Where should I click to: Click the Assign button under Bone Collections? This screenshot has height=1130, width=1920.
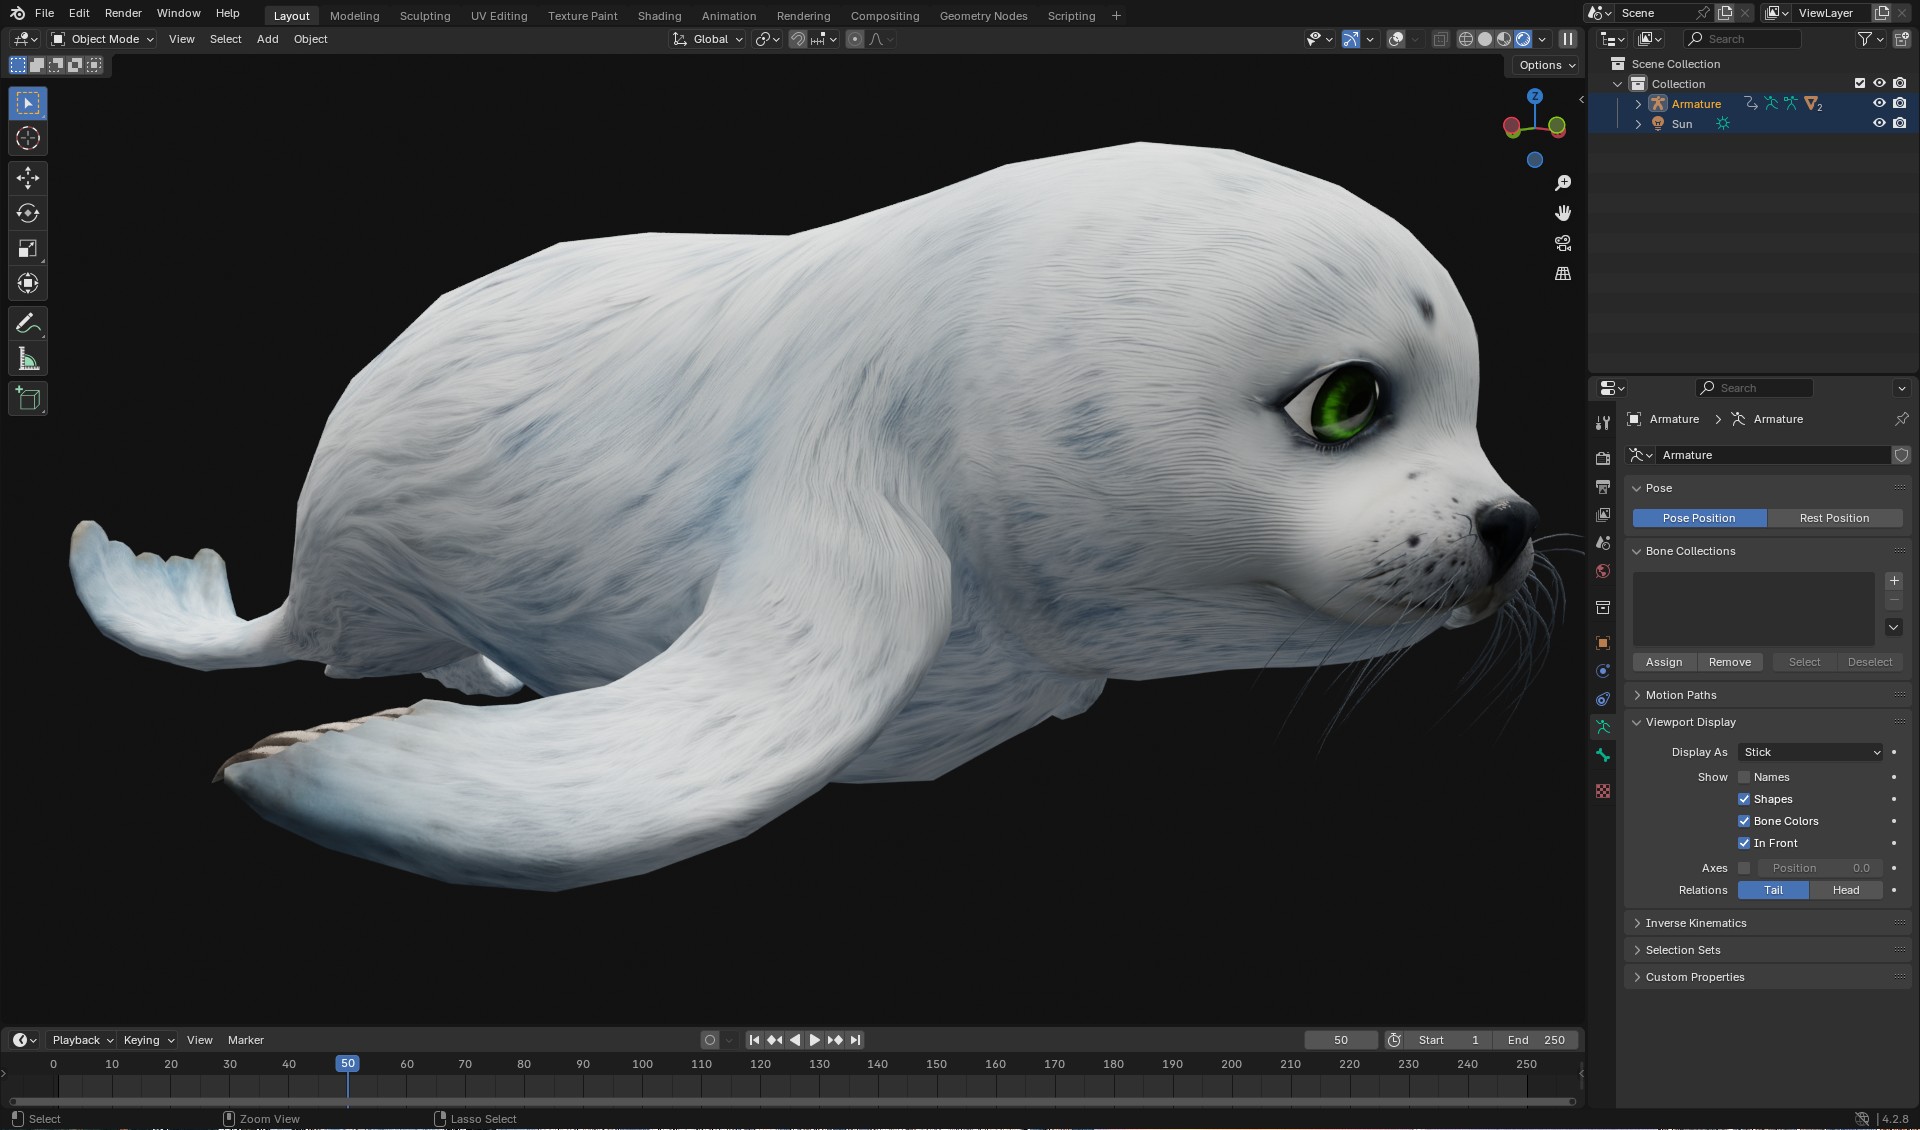click(1663, 662)
